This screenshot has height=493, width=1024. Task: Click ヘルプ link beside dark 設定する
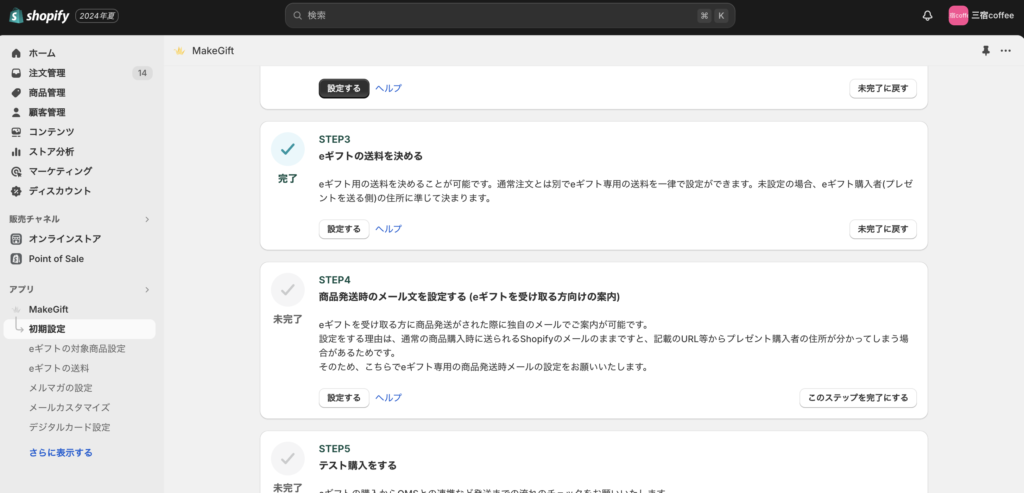coord(389,88)
